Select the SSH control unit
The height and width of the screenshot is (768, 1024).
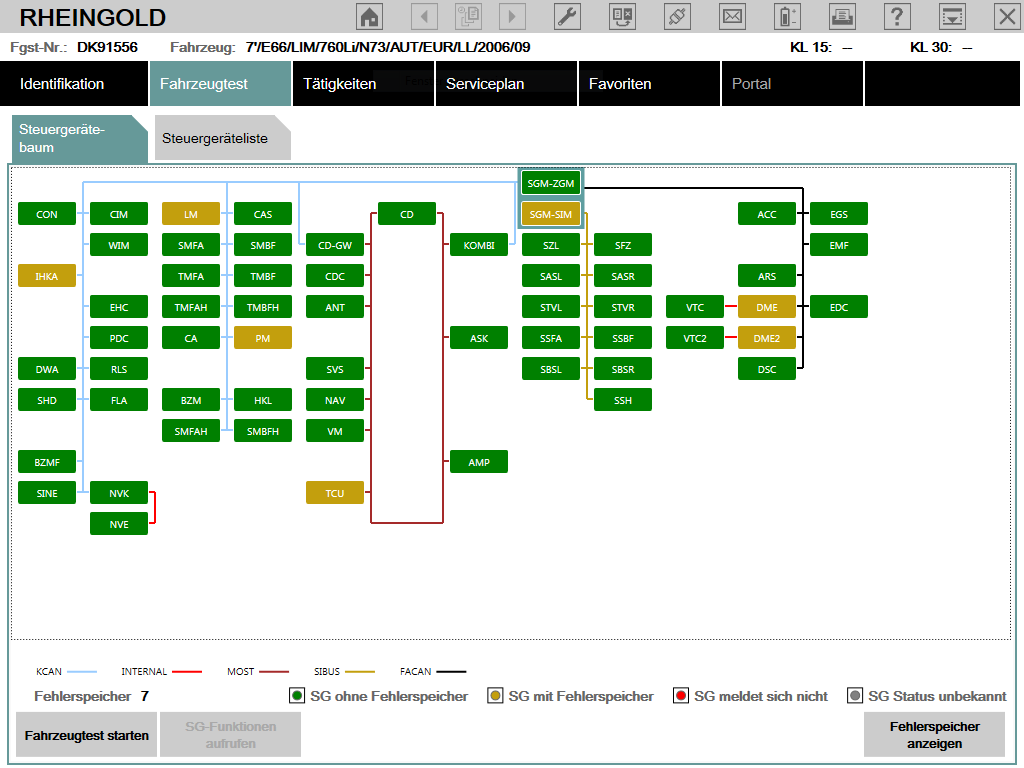[x=622, y=400]
